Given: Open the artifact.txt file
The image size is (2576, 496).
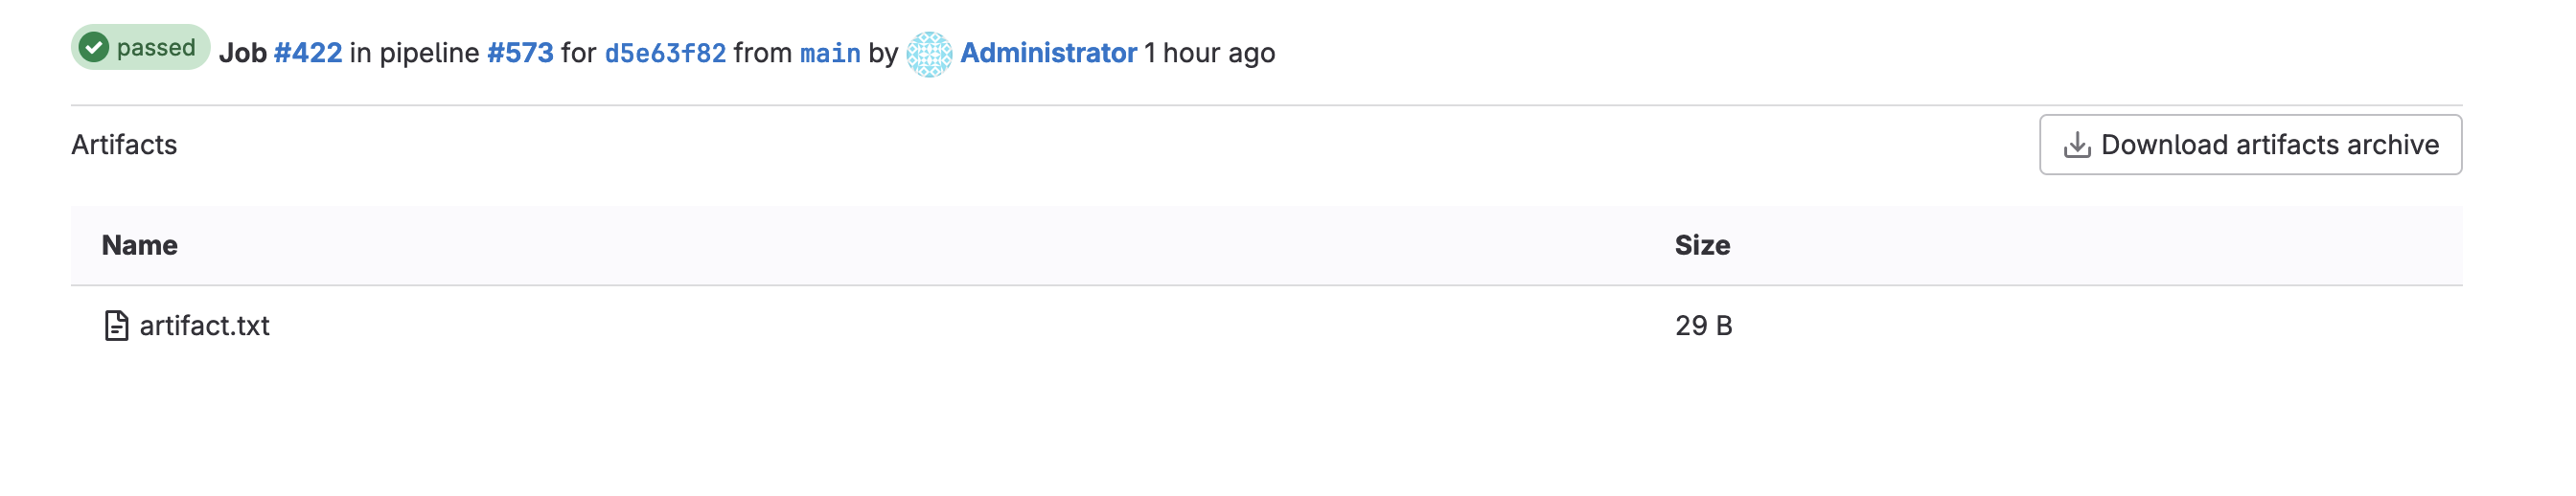Looking at the screenshot, I should click(204, 326).
